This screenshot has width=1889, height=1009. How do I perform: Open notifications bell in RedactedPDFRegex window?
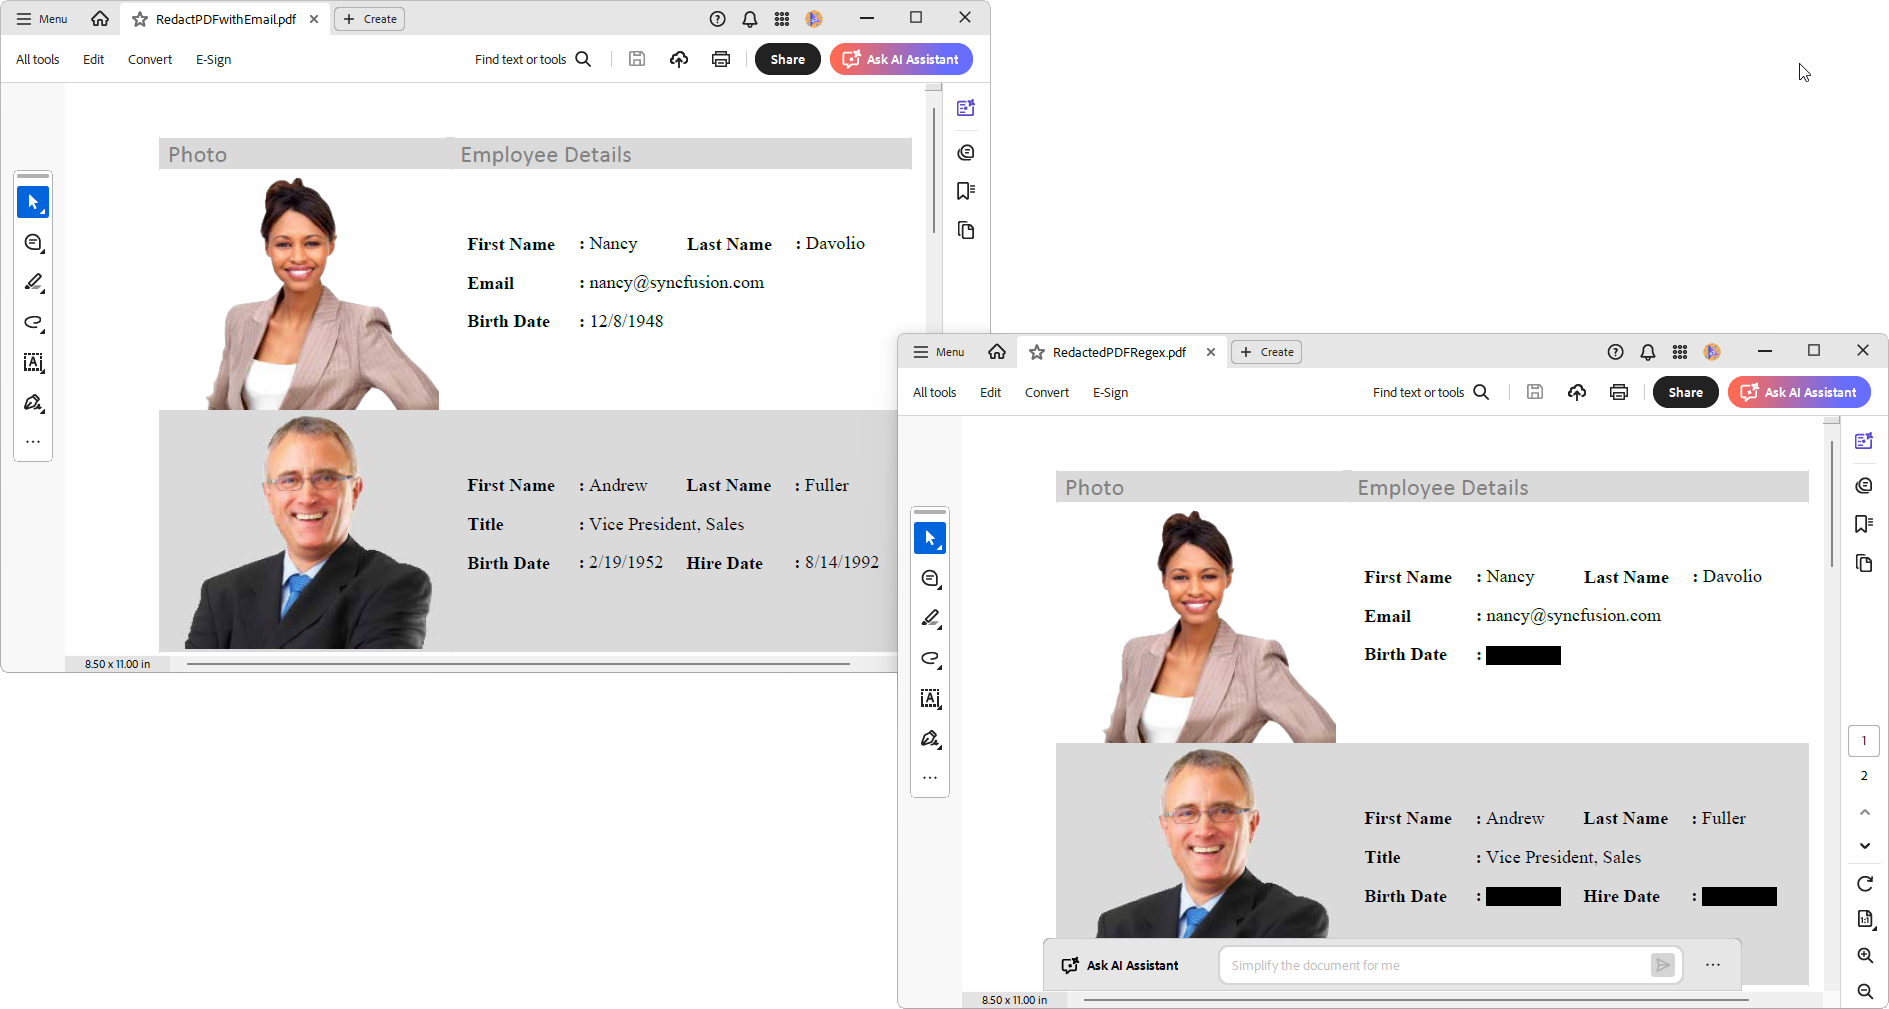(x=1647, y=352)
